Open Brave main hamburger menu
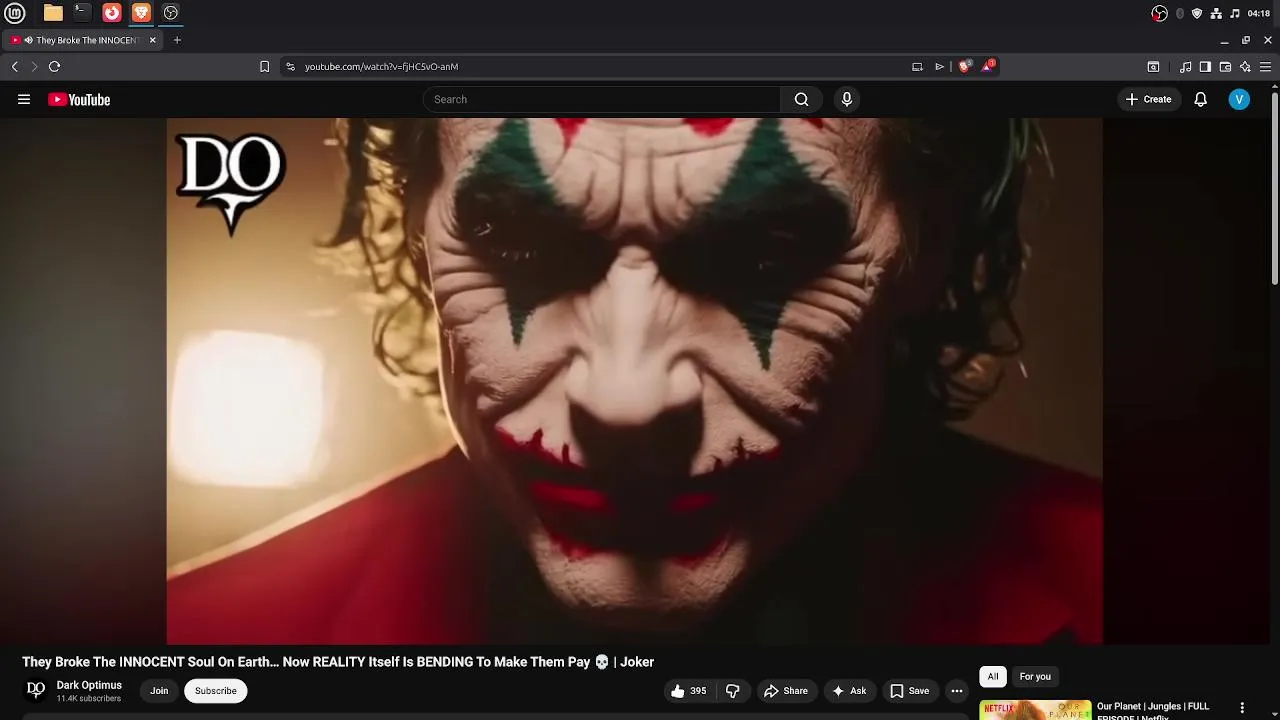 (x=1265, y=66)
